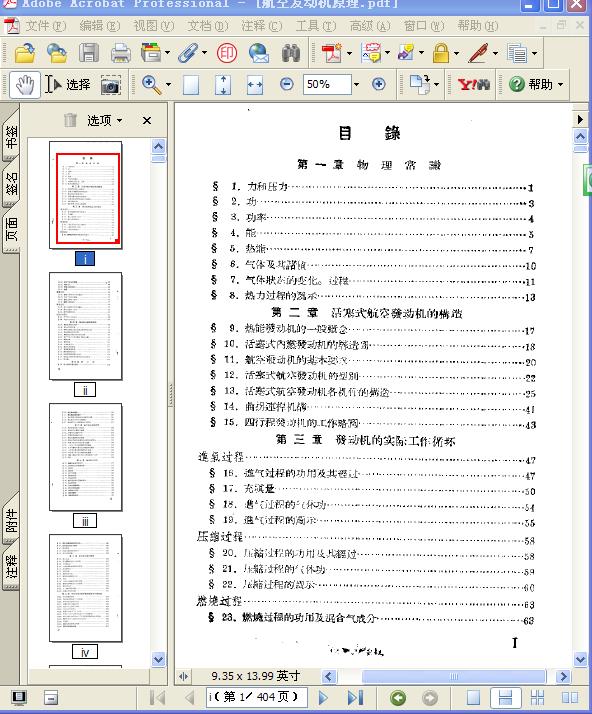Click the globe email icon
Screen dimensions: 592x714
click(259, 53)
